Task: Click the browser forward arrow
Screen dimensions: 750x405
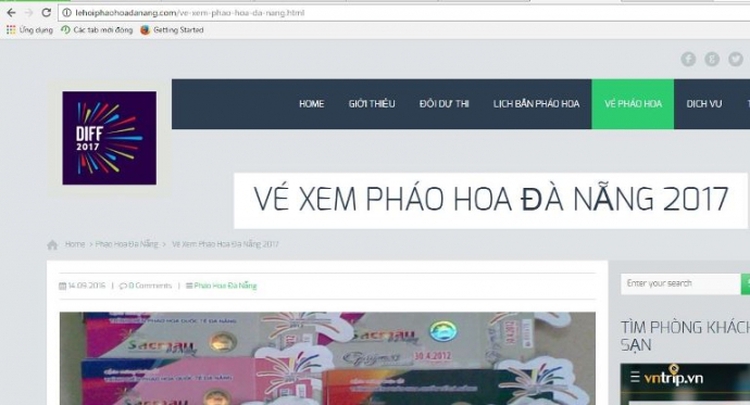Action: point(29,12)
